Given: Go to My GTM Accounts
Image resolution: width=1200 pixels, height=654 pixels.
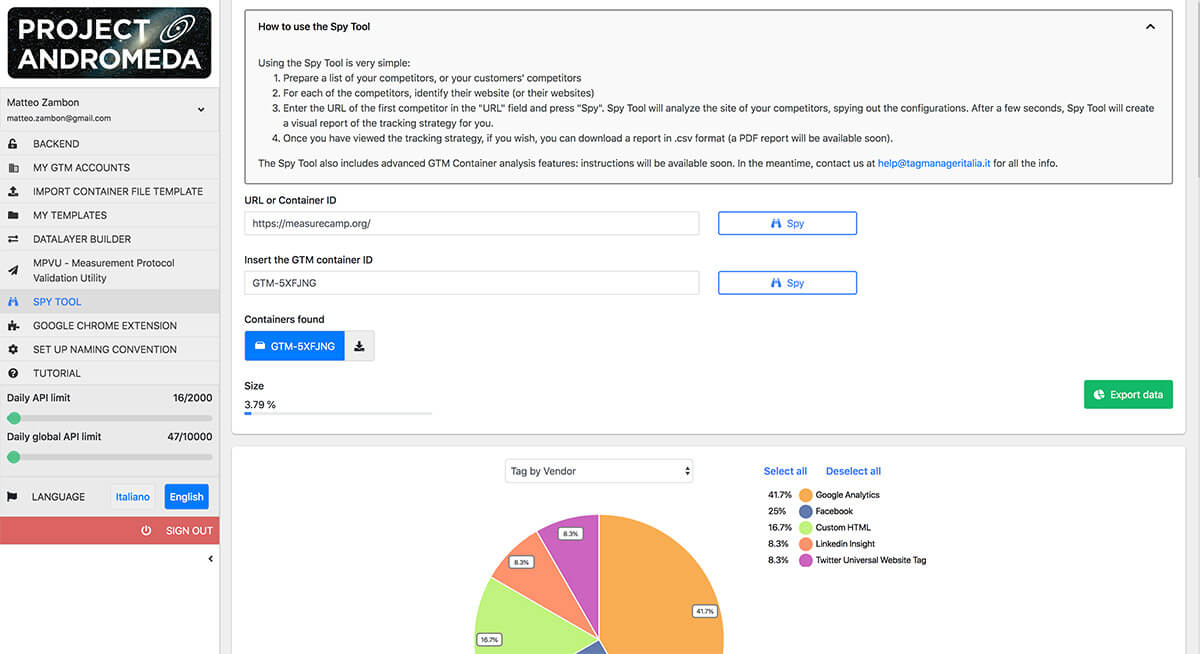Looking at the screenshot, I should (x=109, y=168).
